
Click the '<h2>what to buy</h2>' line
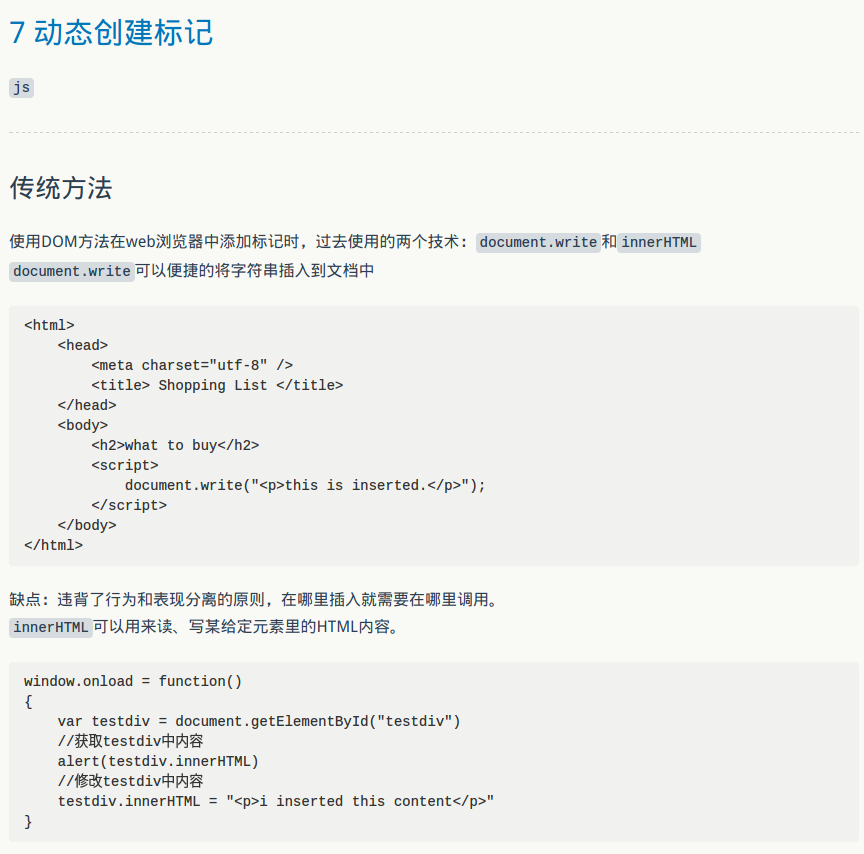[175, 445]
